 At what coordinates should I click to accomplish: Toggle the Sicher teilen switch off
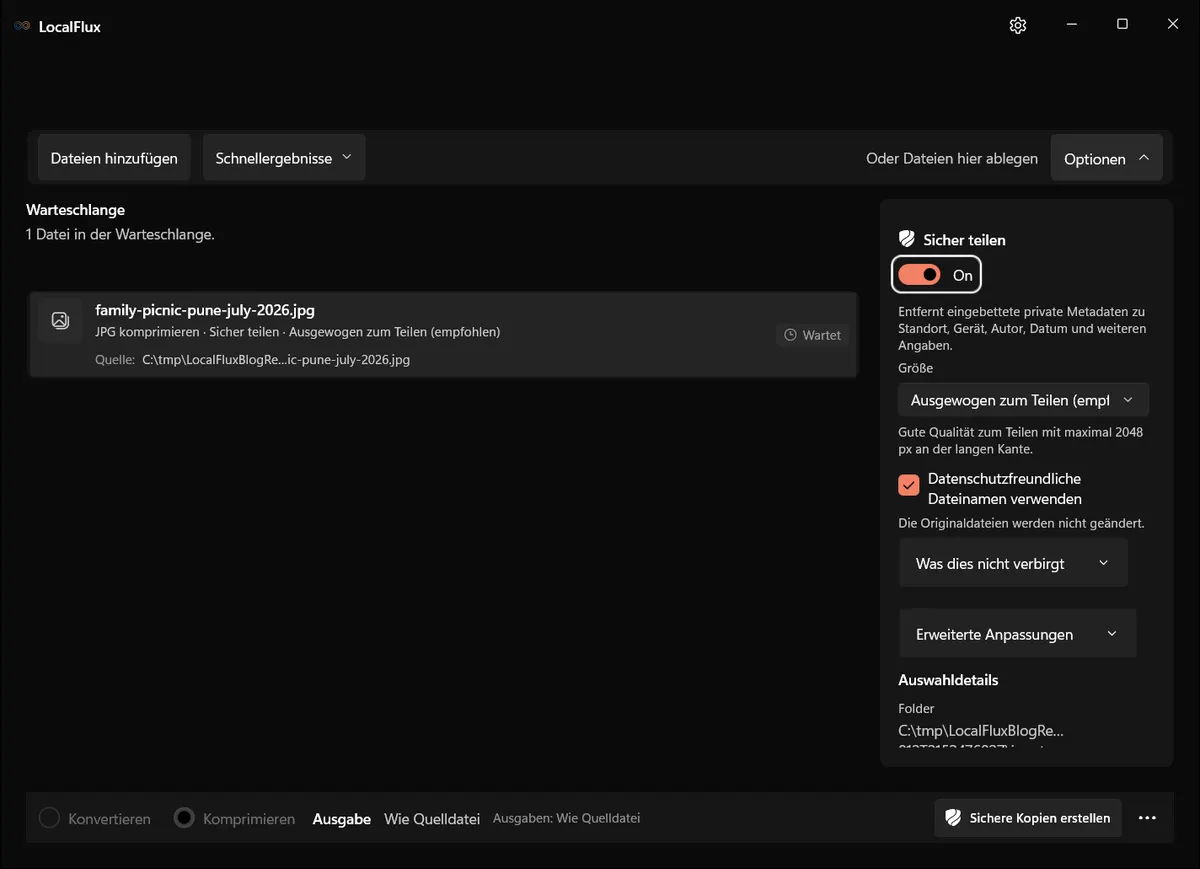[920, 275]
